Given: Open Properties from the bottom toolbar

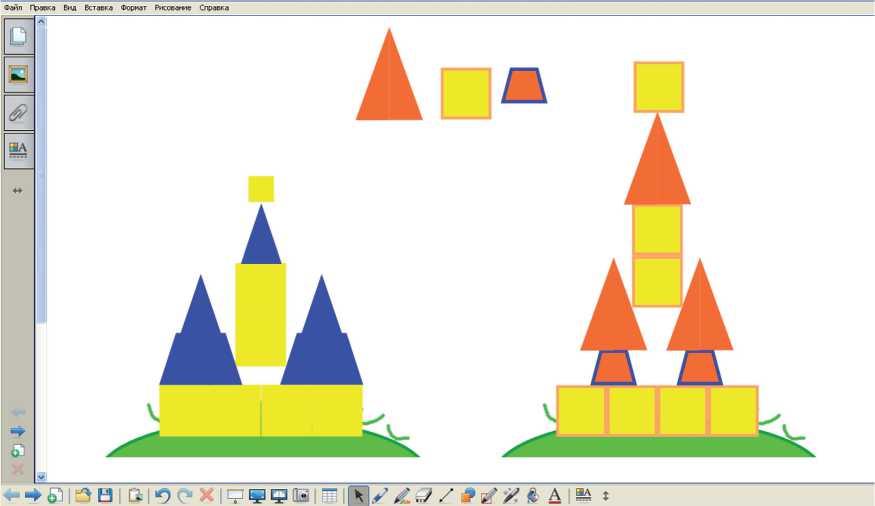Looking at the screenshot, I should pos(583,495).
